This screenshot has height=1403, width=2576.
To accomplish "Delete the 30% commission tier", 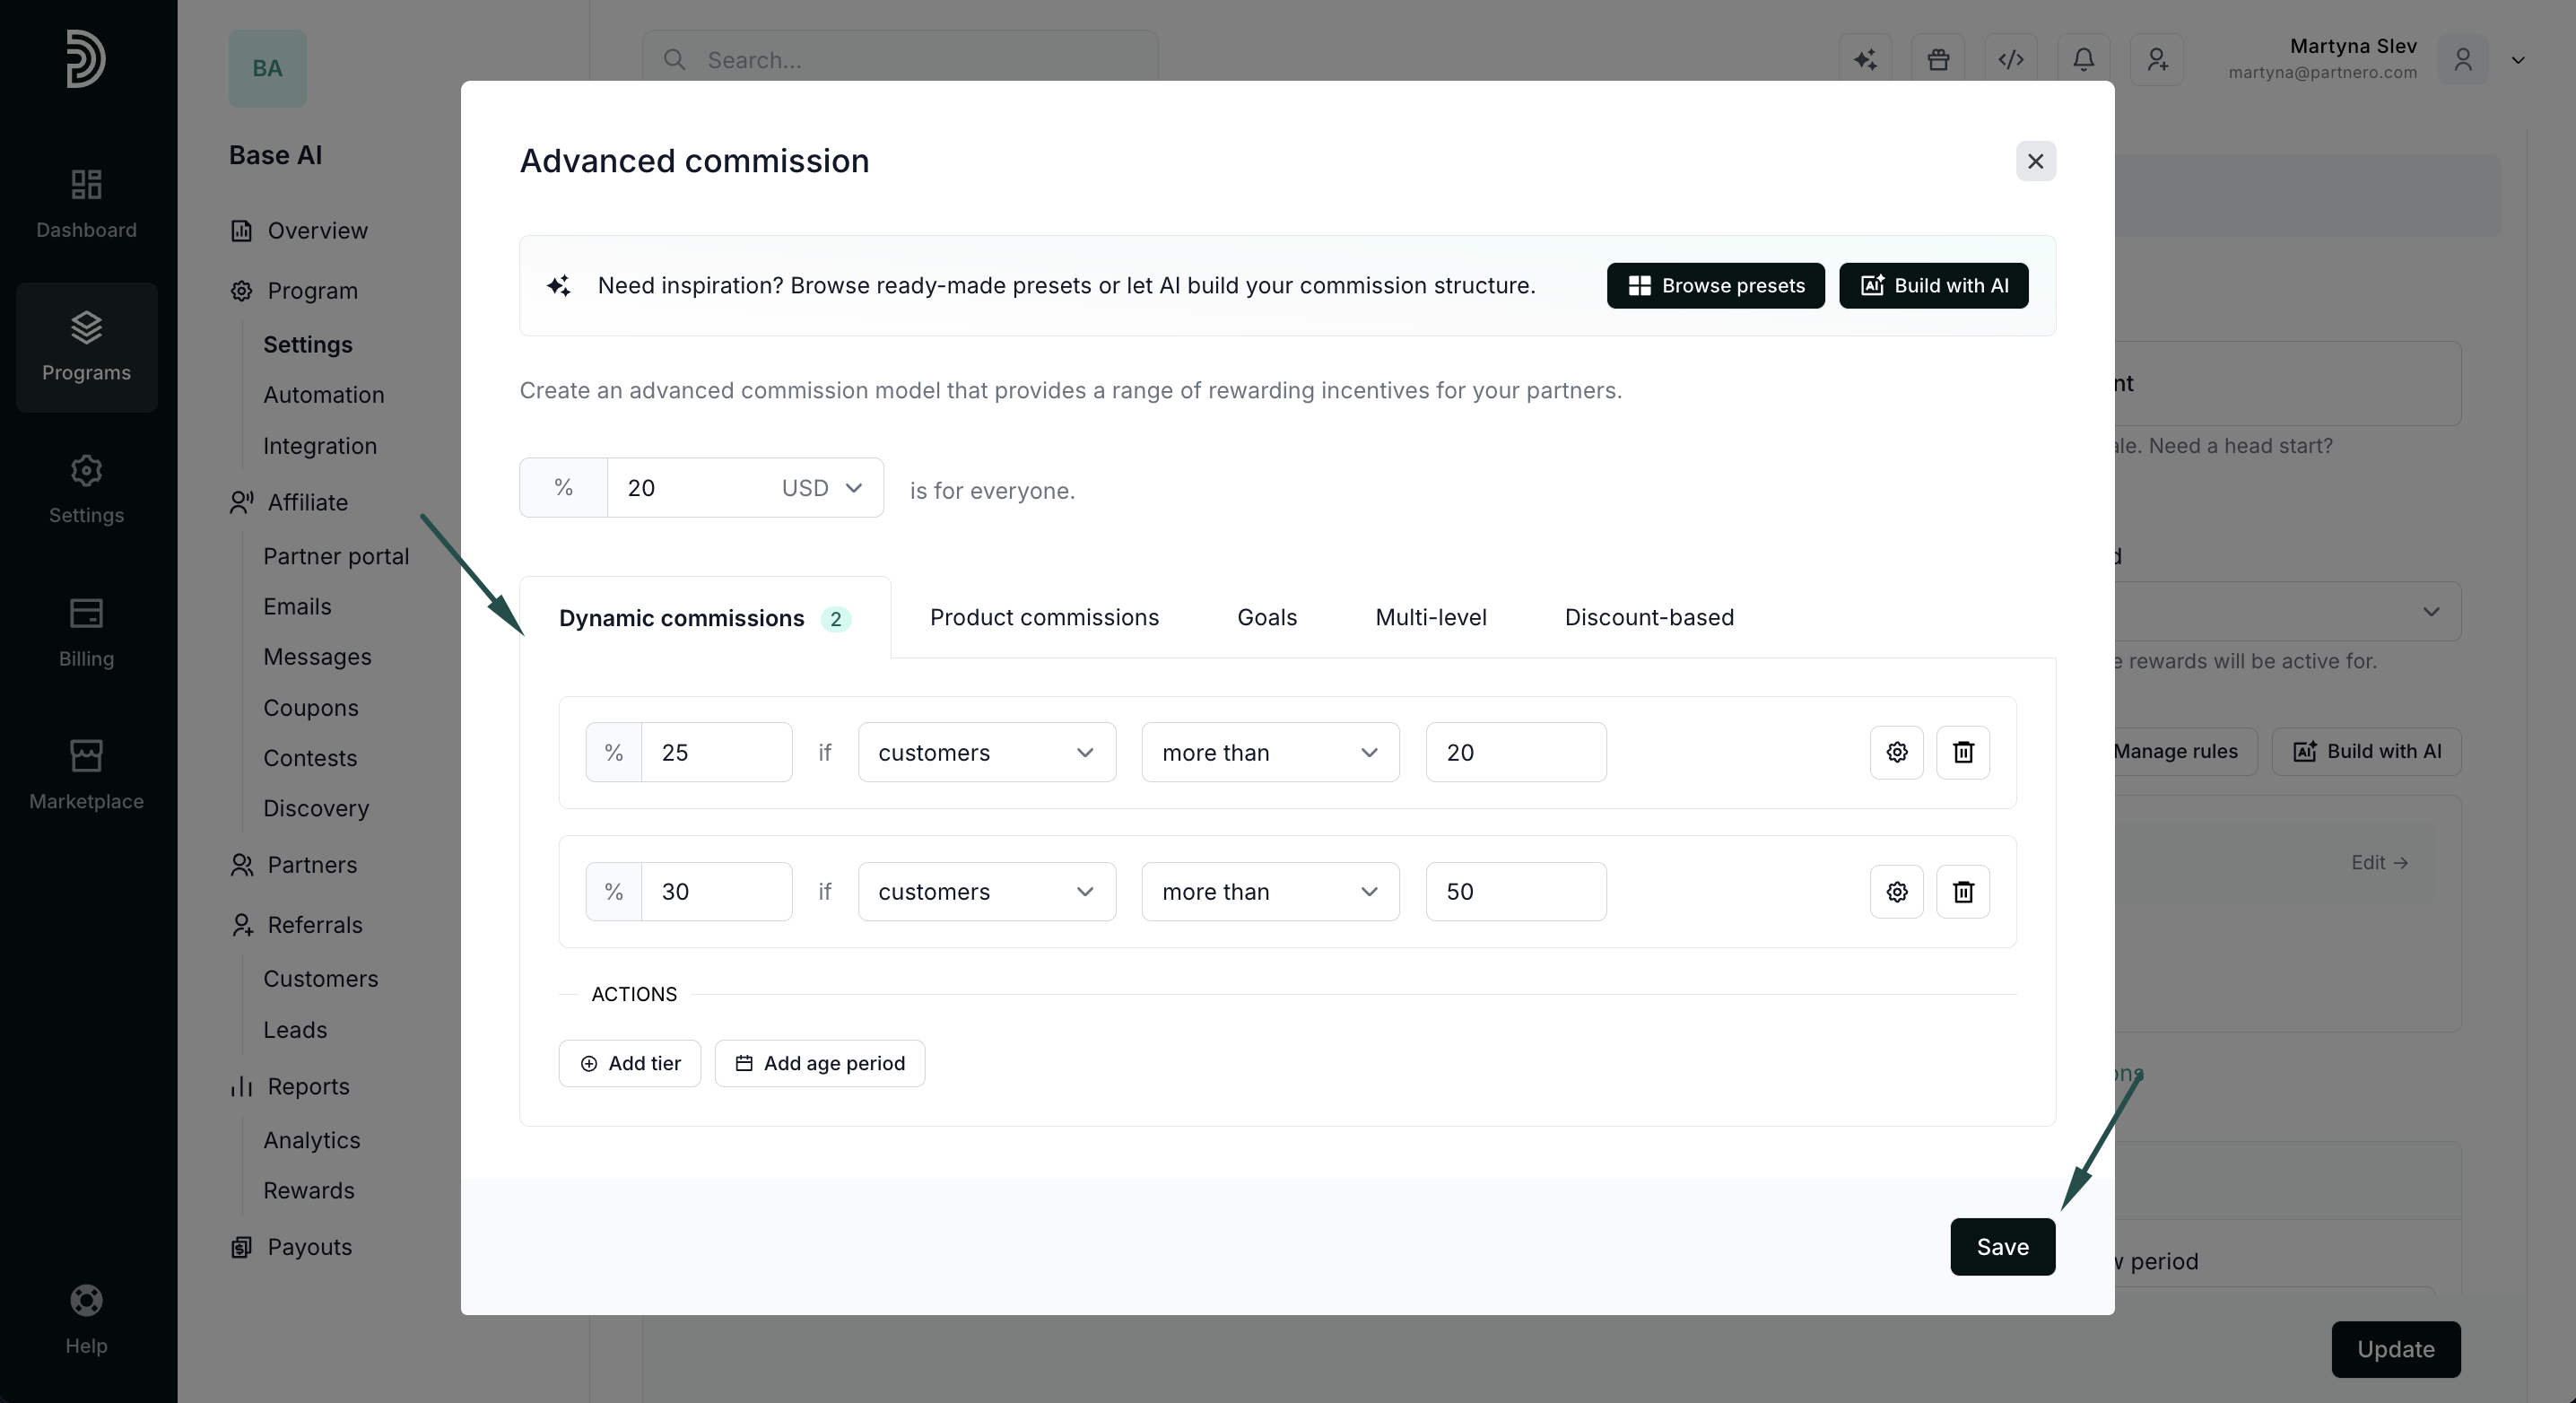I will coord(1963,891).
